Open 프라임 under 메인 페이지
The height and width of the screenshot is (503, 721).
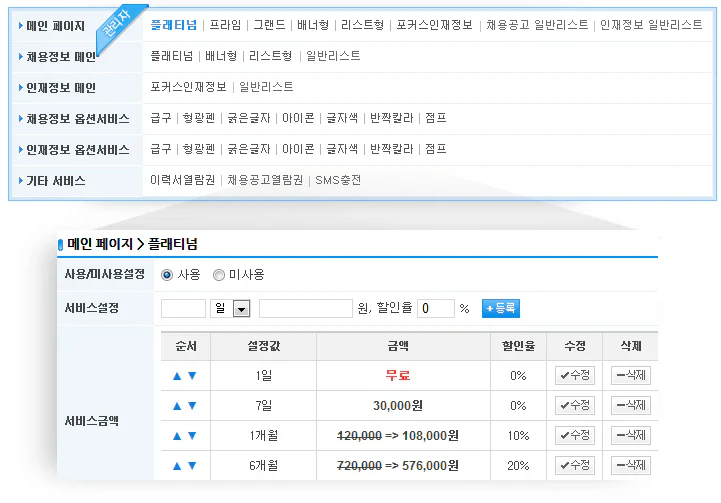tap(225, 25)
